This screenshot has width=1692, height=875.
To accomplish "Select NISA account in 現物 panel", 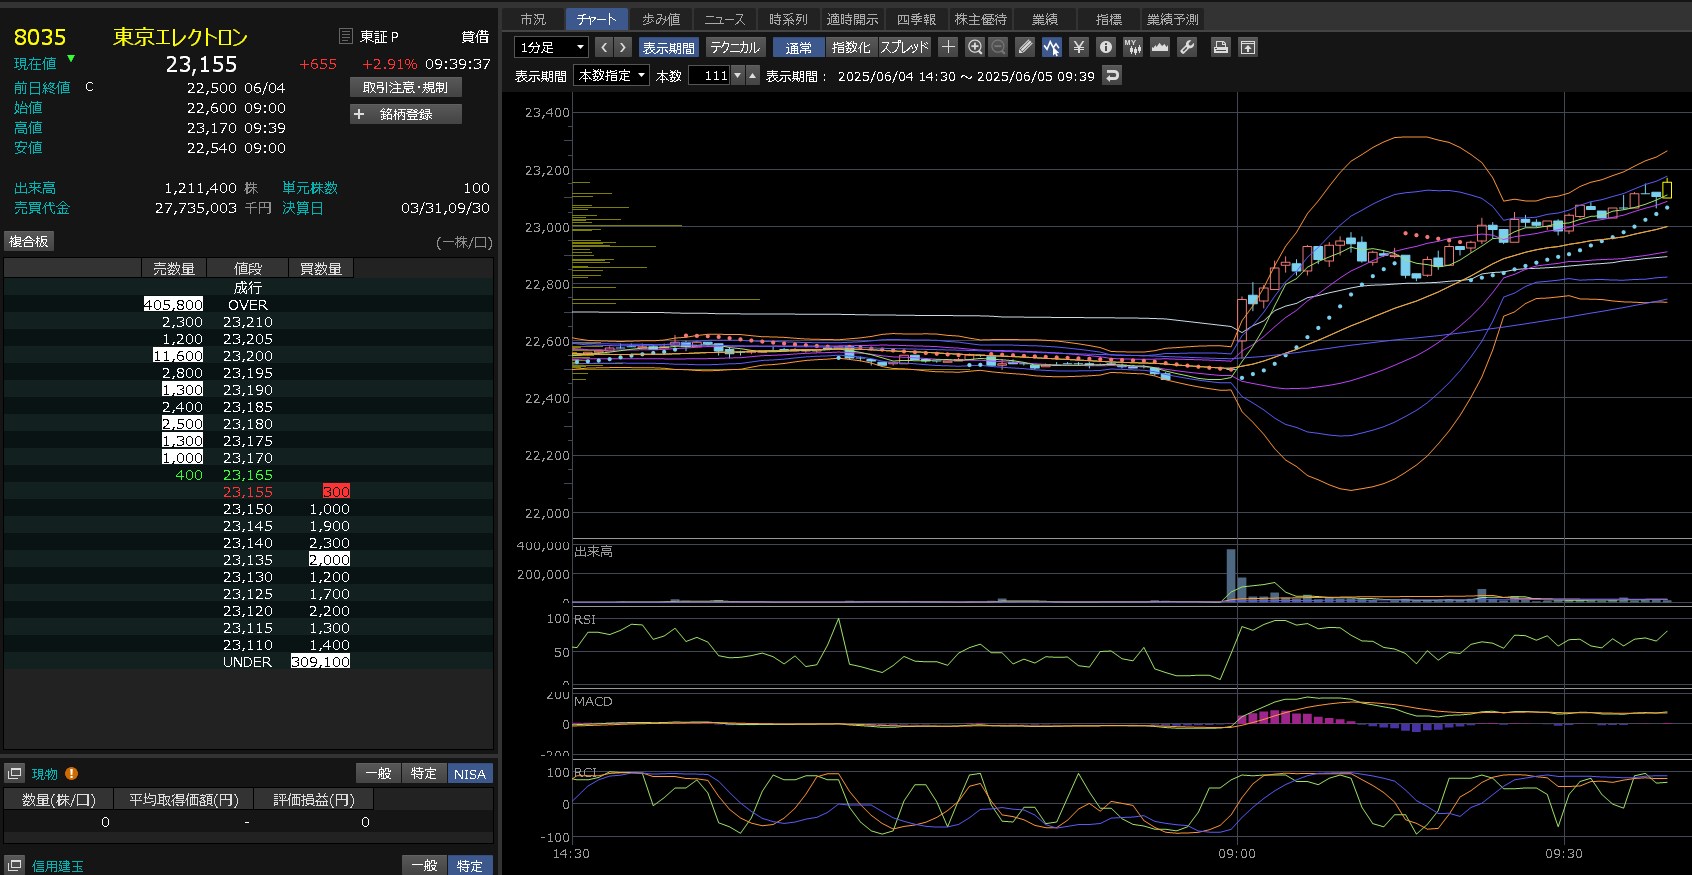I will click(x=470, y=773).
